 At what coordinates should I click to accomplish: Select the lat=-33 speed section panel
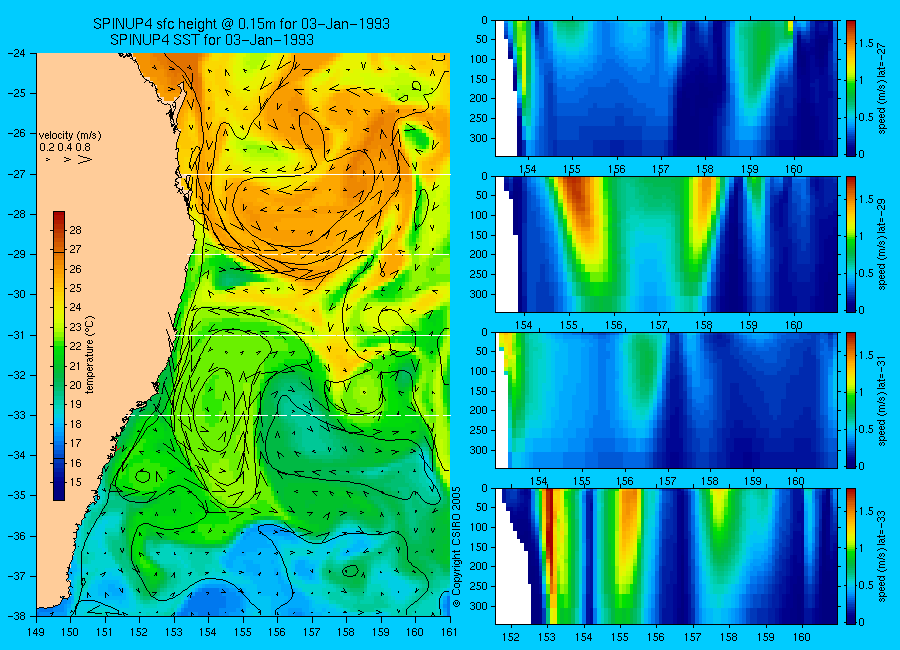(x=666, y=556)
